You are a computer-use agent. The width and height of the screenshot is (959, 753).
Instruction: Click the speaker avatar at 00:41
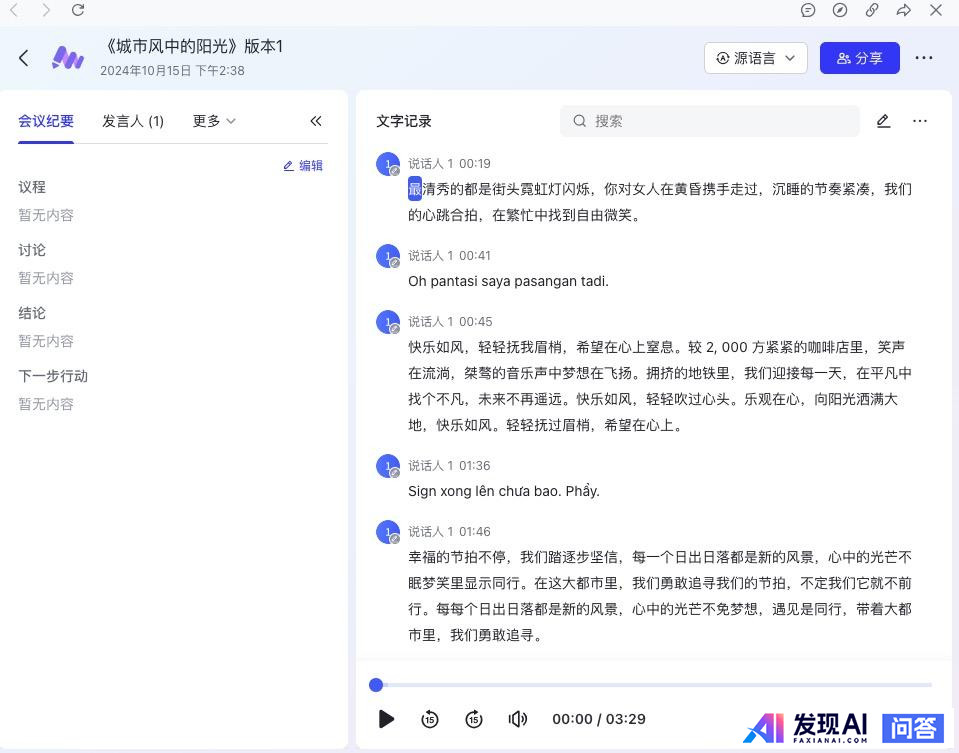(387, 257)
